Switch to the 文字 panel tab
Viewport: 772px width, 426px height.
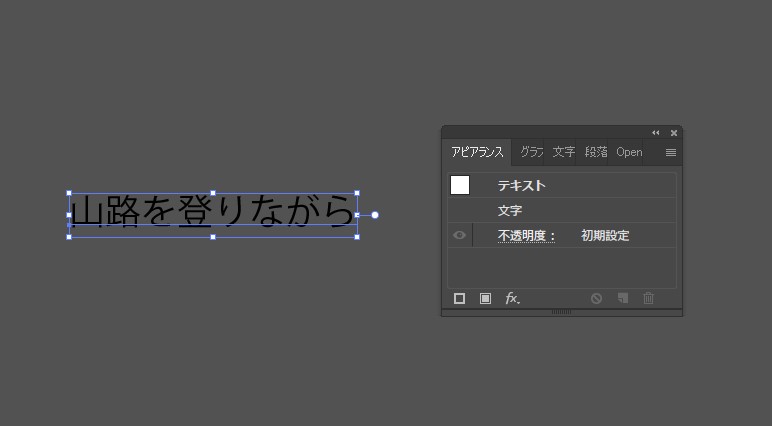563,152
